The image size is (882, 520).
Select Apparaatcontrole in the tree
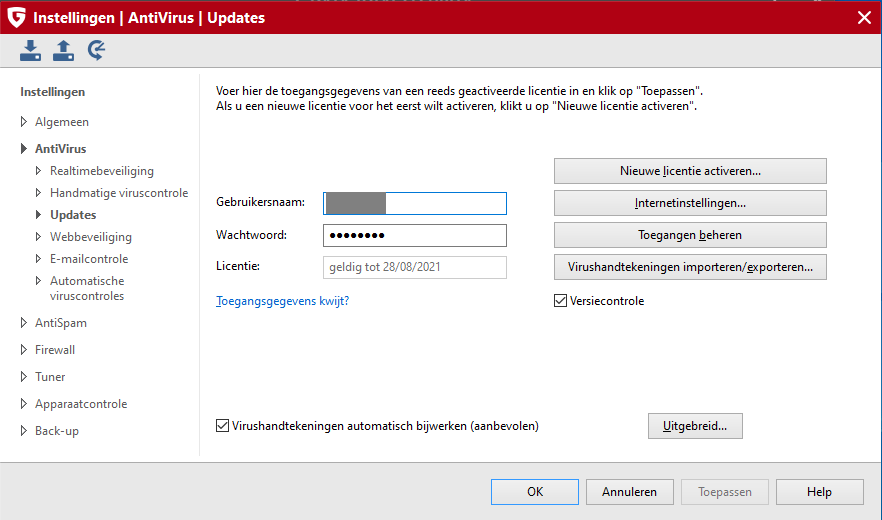pos(81,404)
